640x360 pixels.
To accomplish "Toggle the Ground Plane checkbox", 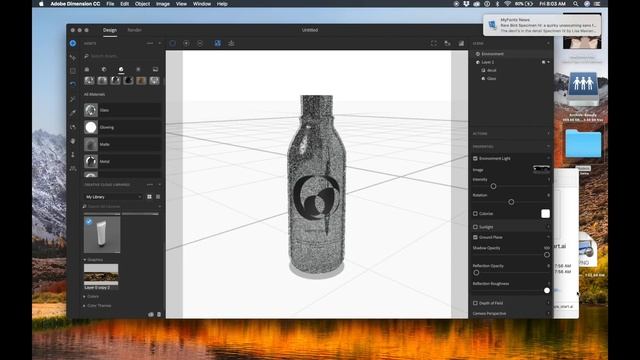I will [475, 237].
